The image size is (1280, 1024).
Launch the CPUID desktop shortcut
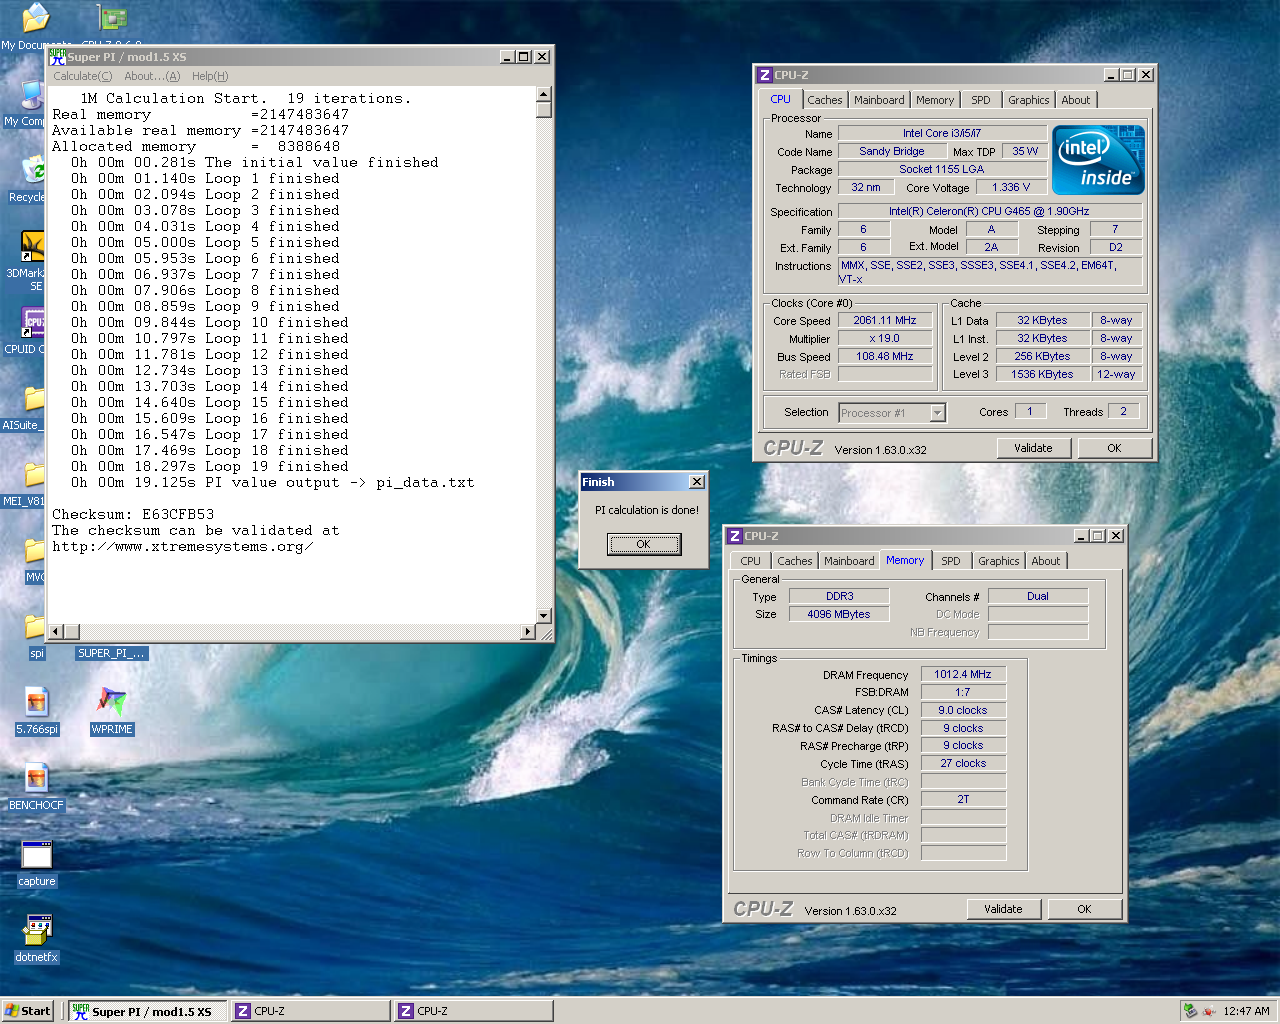(x=32, y=322)
